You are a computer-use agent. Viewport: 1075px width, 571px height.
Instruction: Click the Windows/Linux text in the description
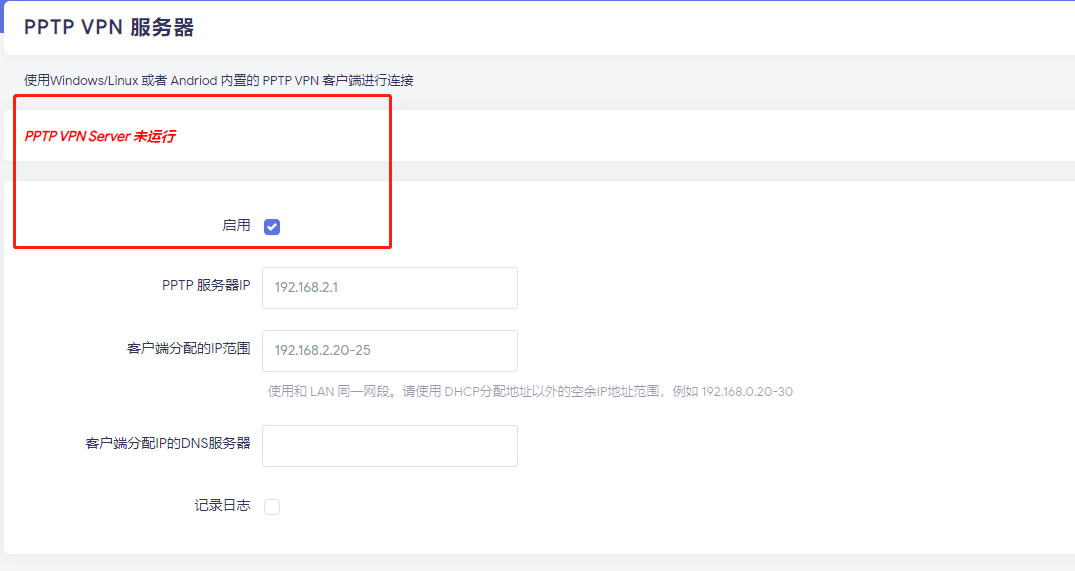click(x=94, y=80)
